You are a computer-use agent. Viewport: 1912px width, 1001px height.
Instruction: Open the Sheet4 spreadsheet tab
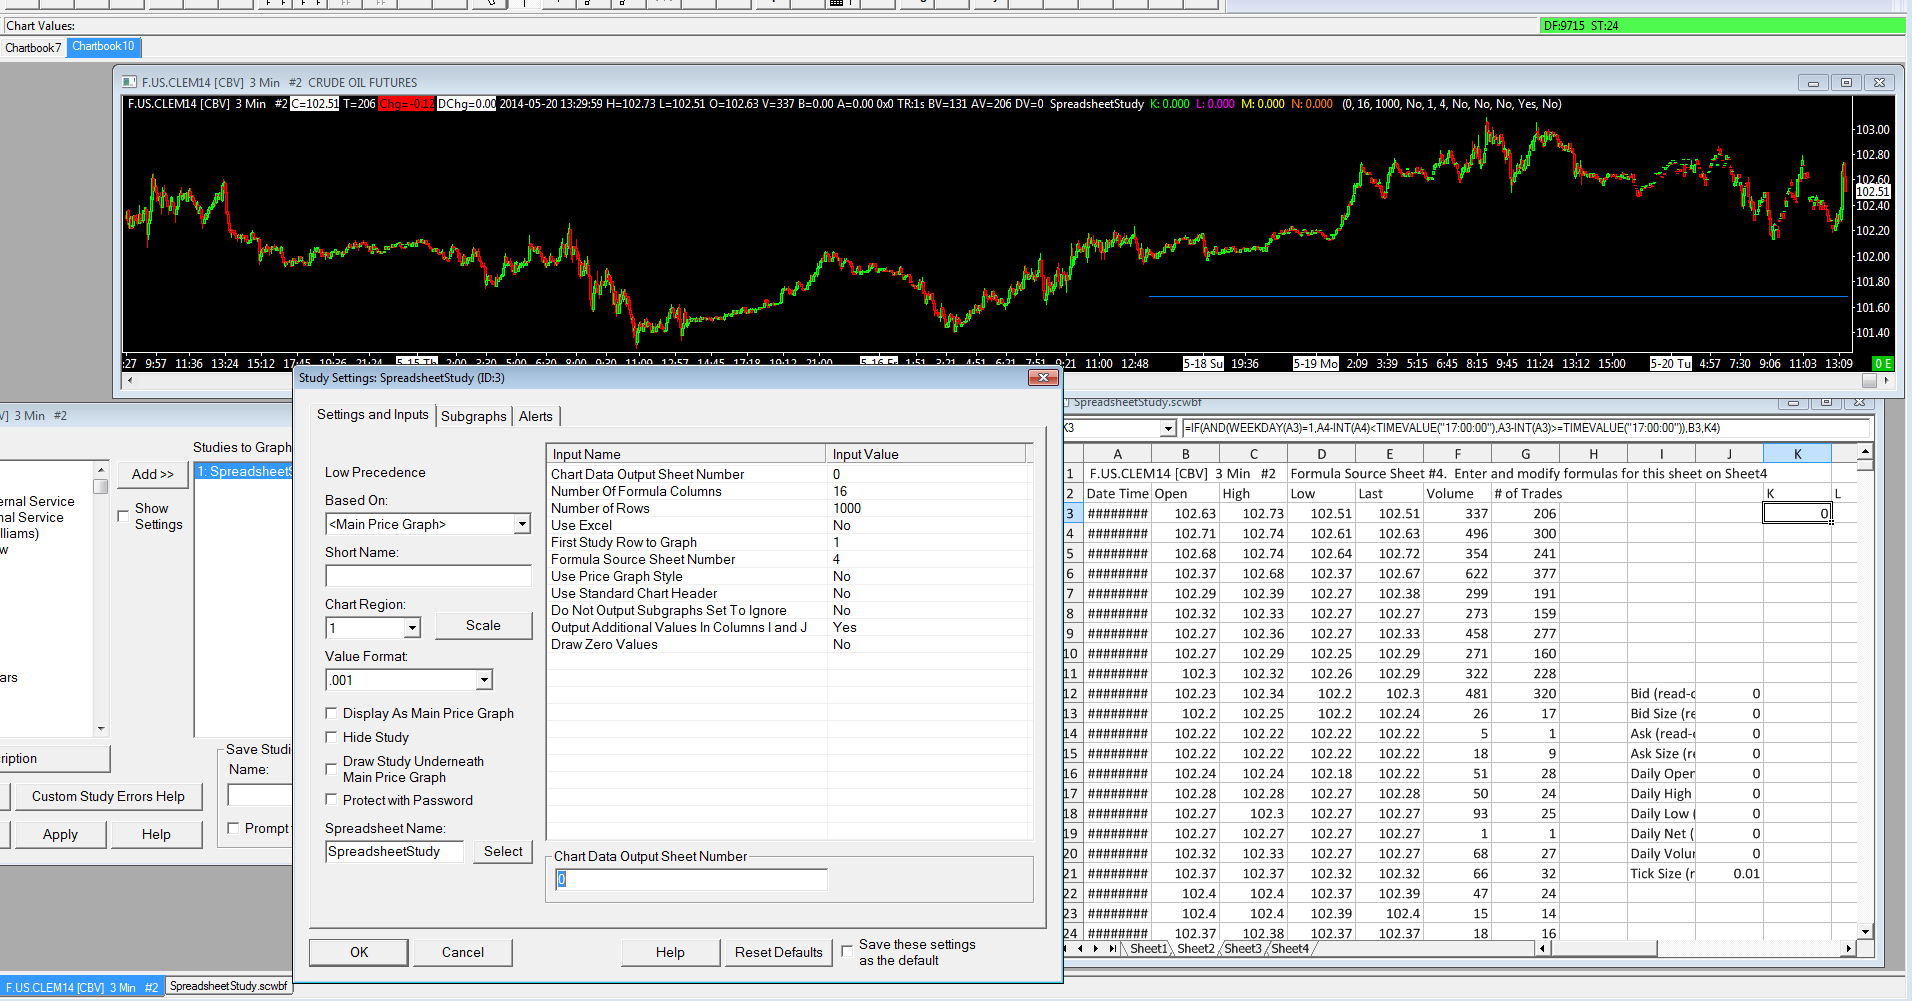click(1289, 949)
